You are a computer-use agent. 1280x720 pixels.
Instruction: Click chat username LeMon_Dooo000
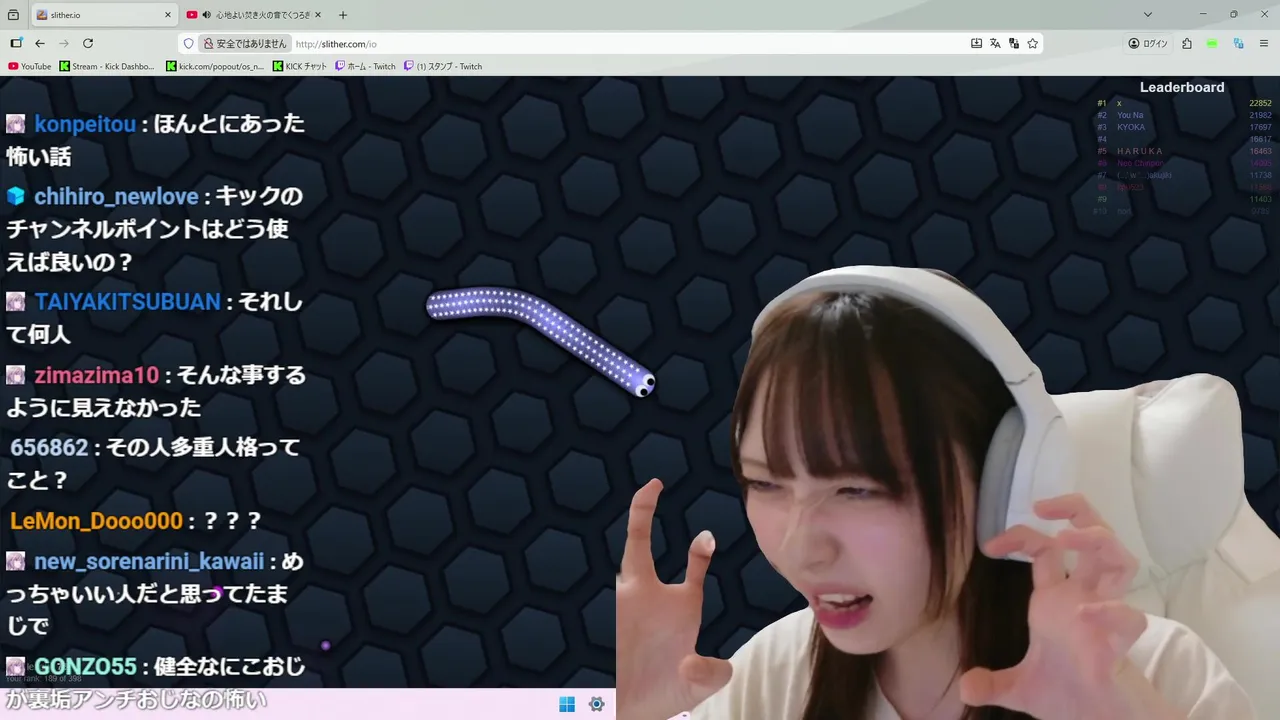click(x=96, y=521)
